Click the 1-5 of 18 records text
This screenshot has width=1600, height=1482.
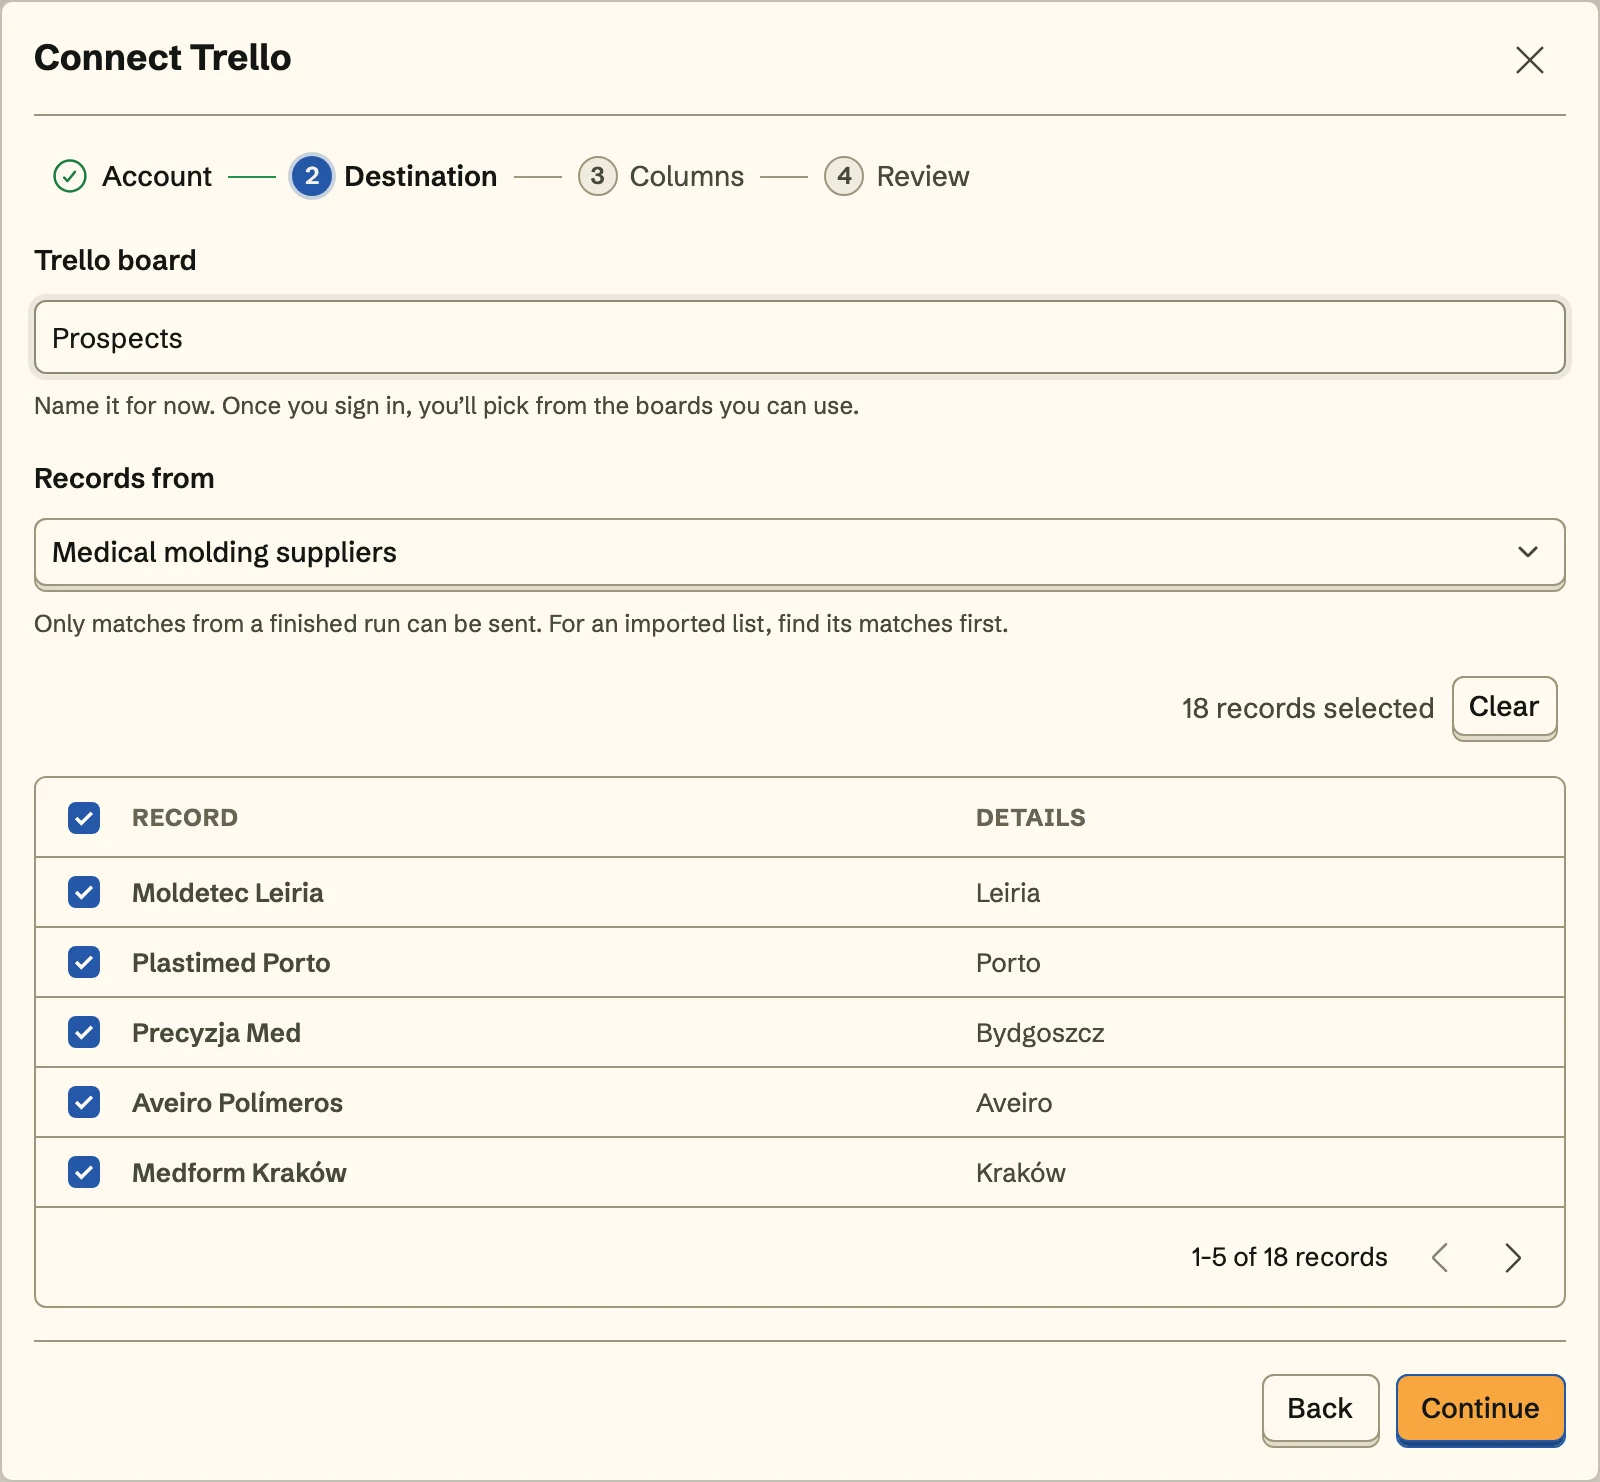[1289, 1257]
